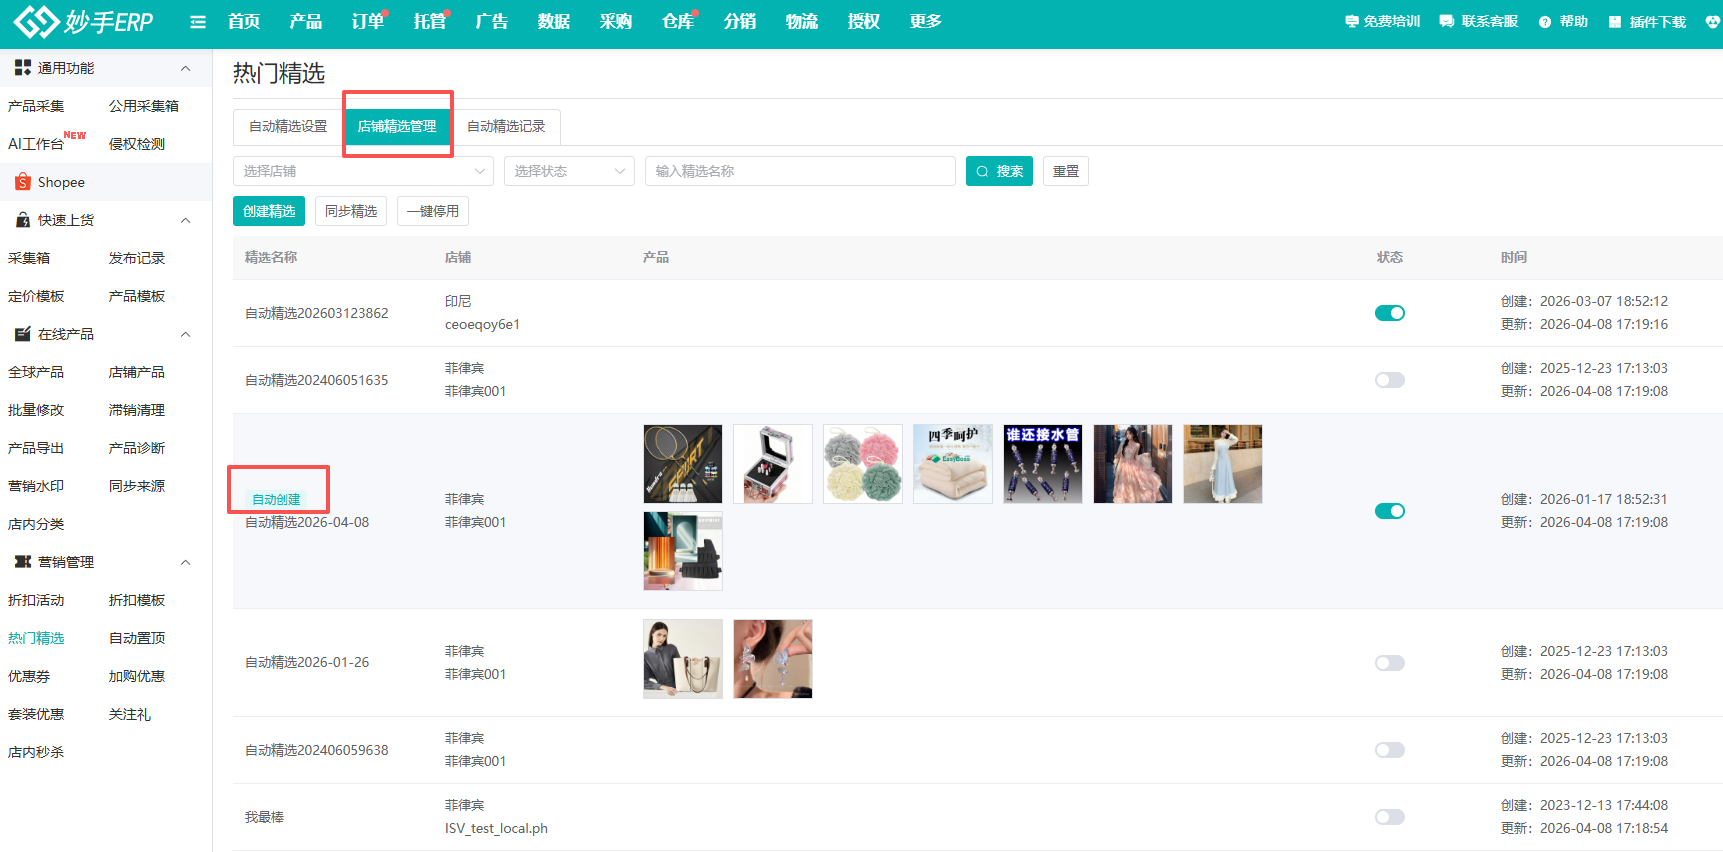Click the 联系客服 chat icon
This screenshot has height=852, width=1723.
tap(1446, 21)
